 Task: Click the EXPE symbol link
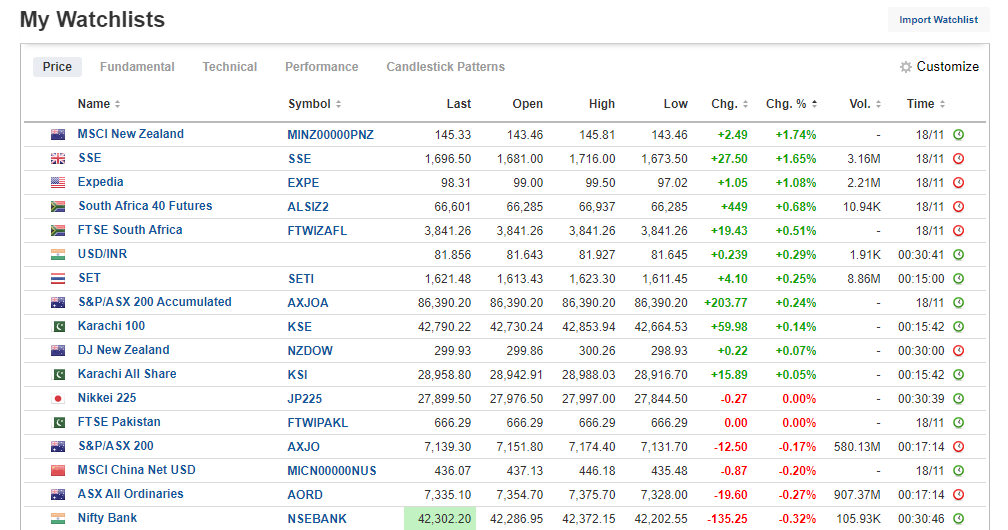(x=303, y=183)
